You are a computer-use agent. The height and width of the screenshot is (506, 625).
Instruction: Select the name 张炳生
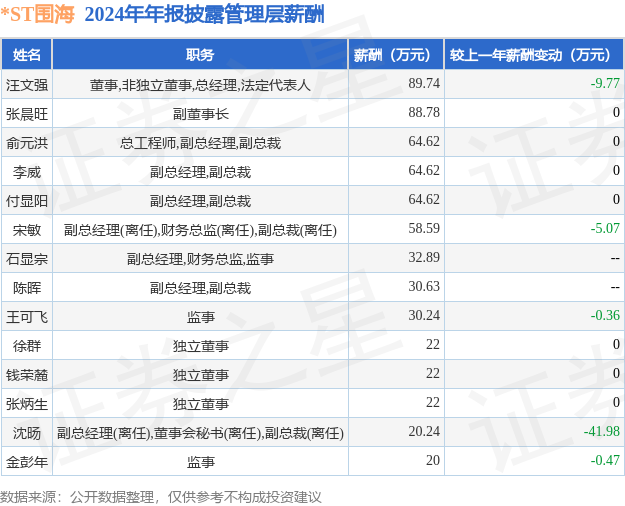(27, 404)
